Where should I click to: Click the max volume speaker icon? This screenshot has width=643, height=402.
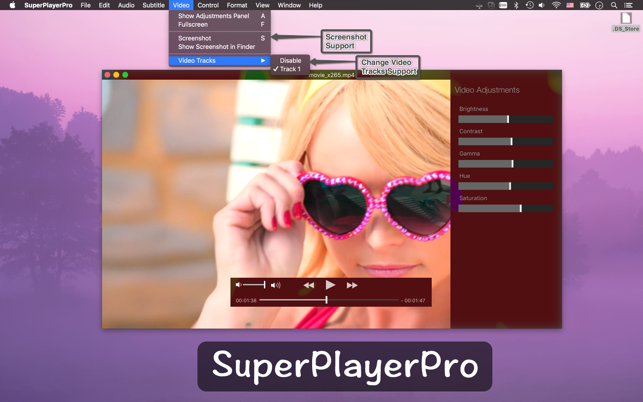click(x=276, y=285)
